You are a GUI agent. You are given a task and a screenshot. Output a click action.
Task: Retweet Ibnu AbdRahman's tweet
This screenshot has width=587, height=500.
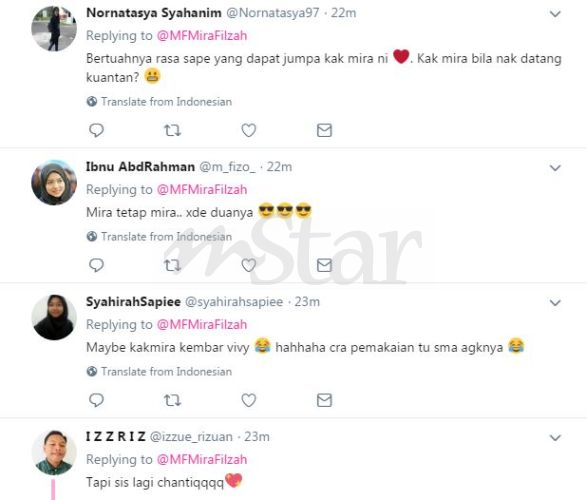[173, 265]
